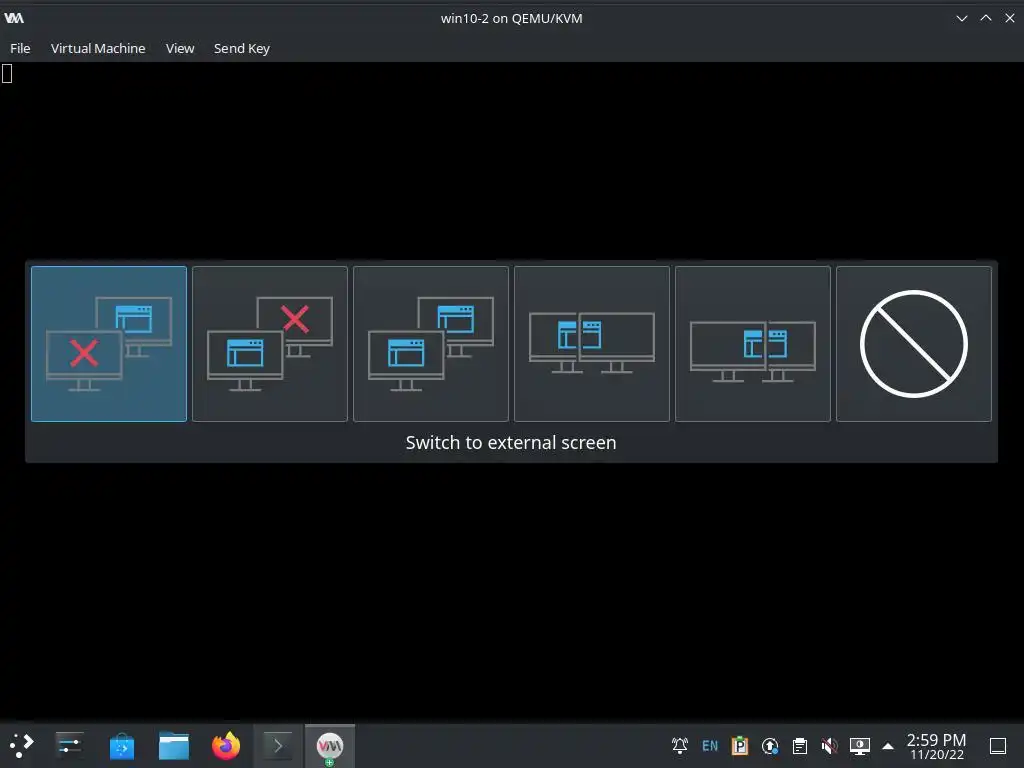Click the show desktop button
This screenshot has width=1024, height=768.
tap(998, 745)
